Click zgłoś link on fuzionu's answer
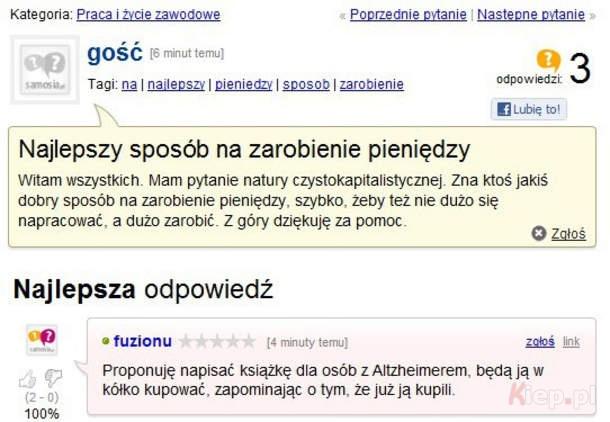 point(540,341)
